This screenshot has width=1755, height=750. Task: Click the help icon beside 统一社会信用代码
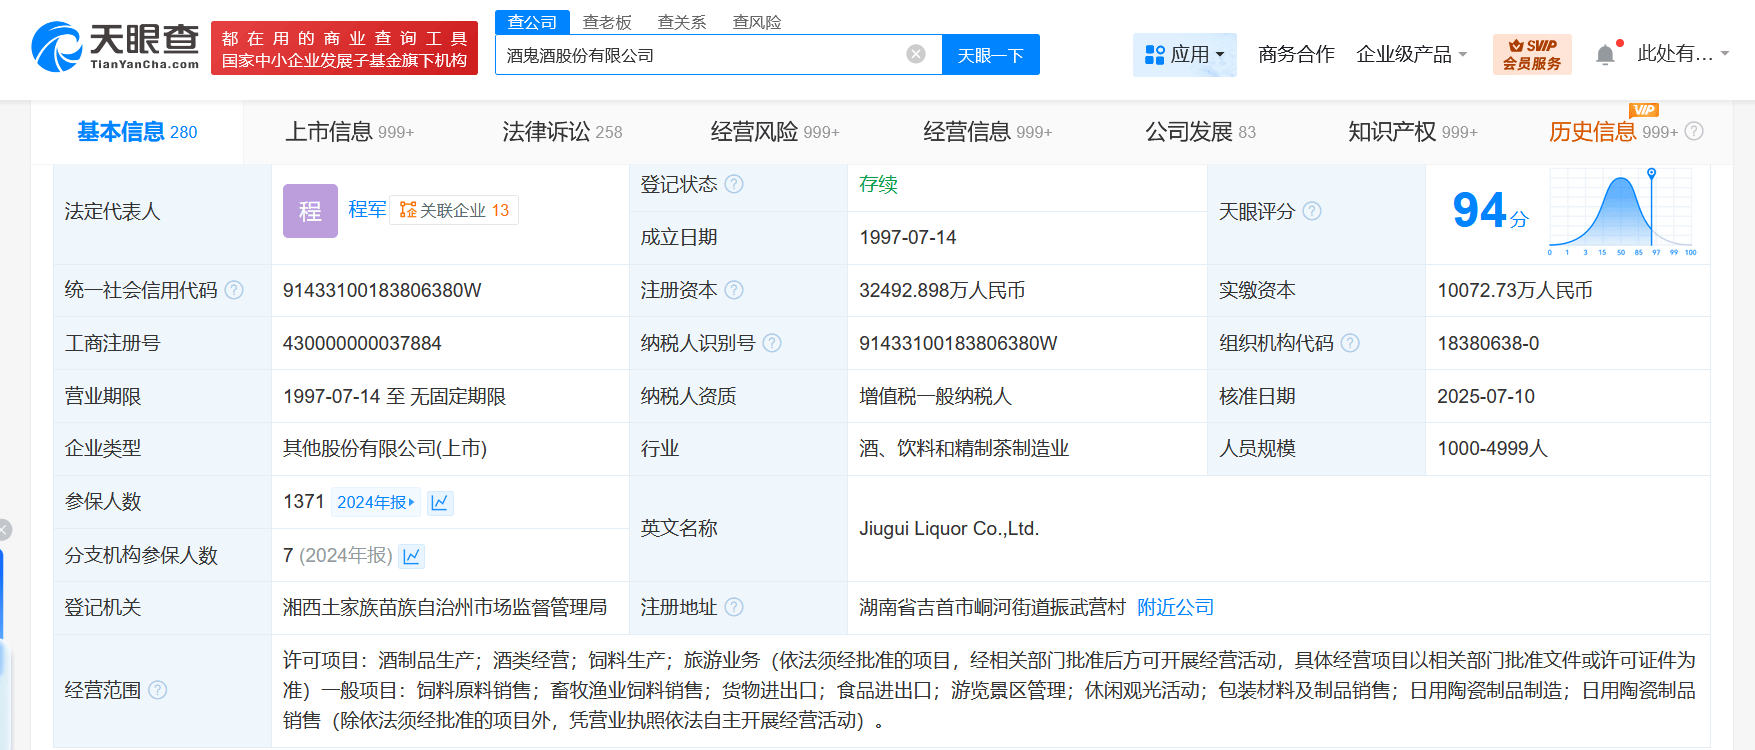[234, 290]
